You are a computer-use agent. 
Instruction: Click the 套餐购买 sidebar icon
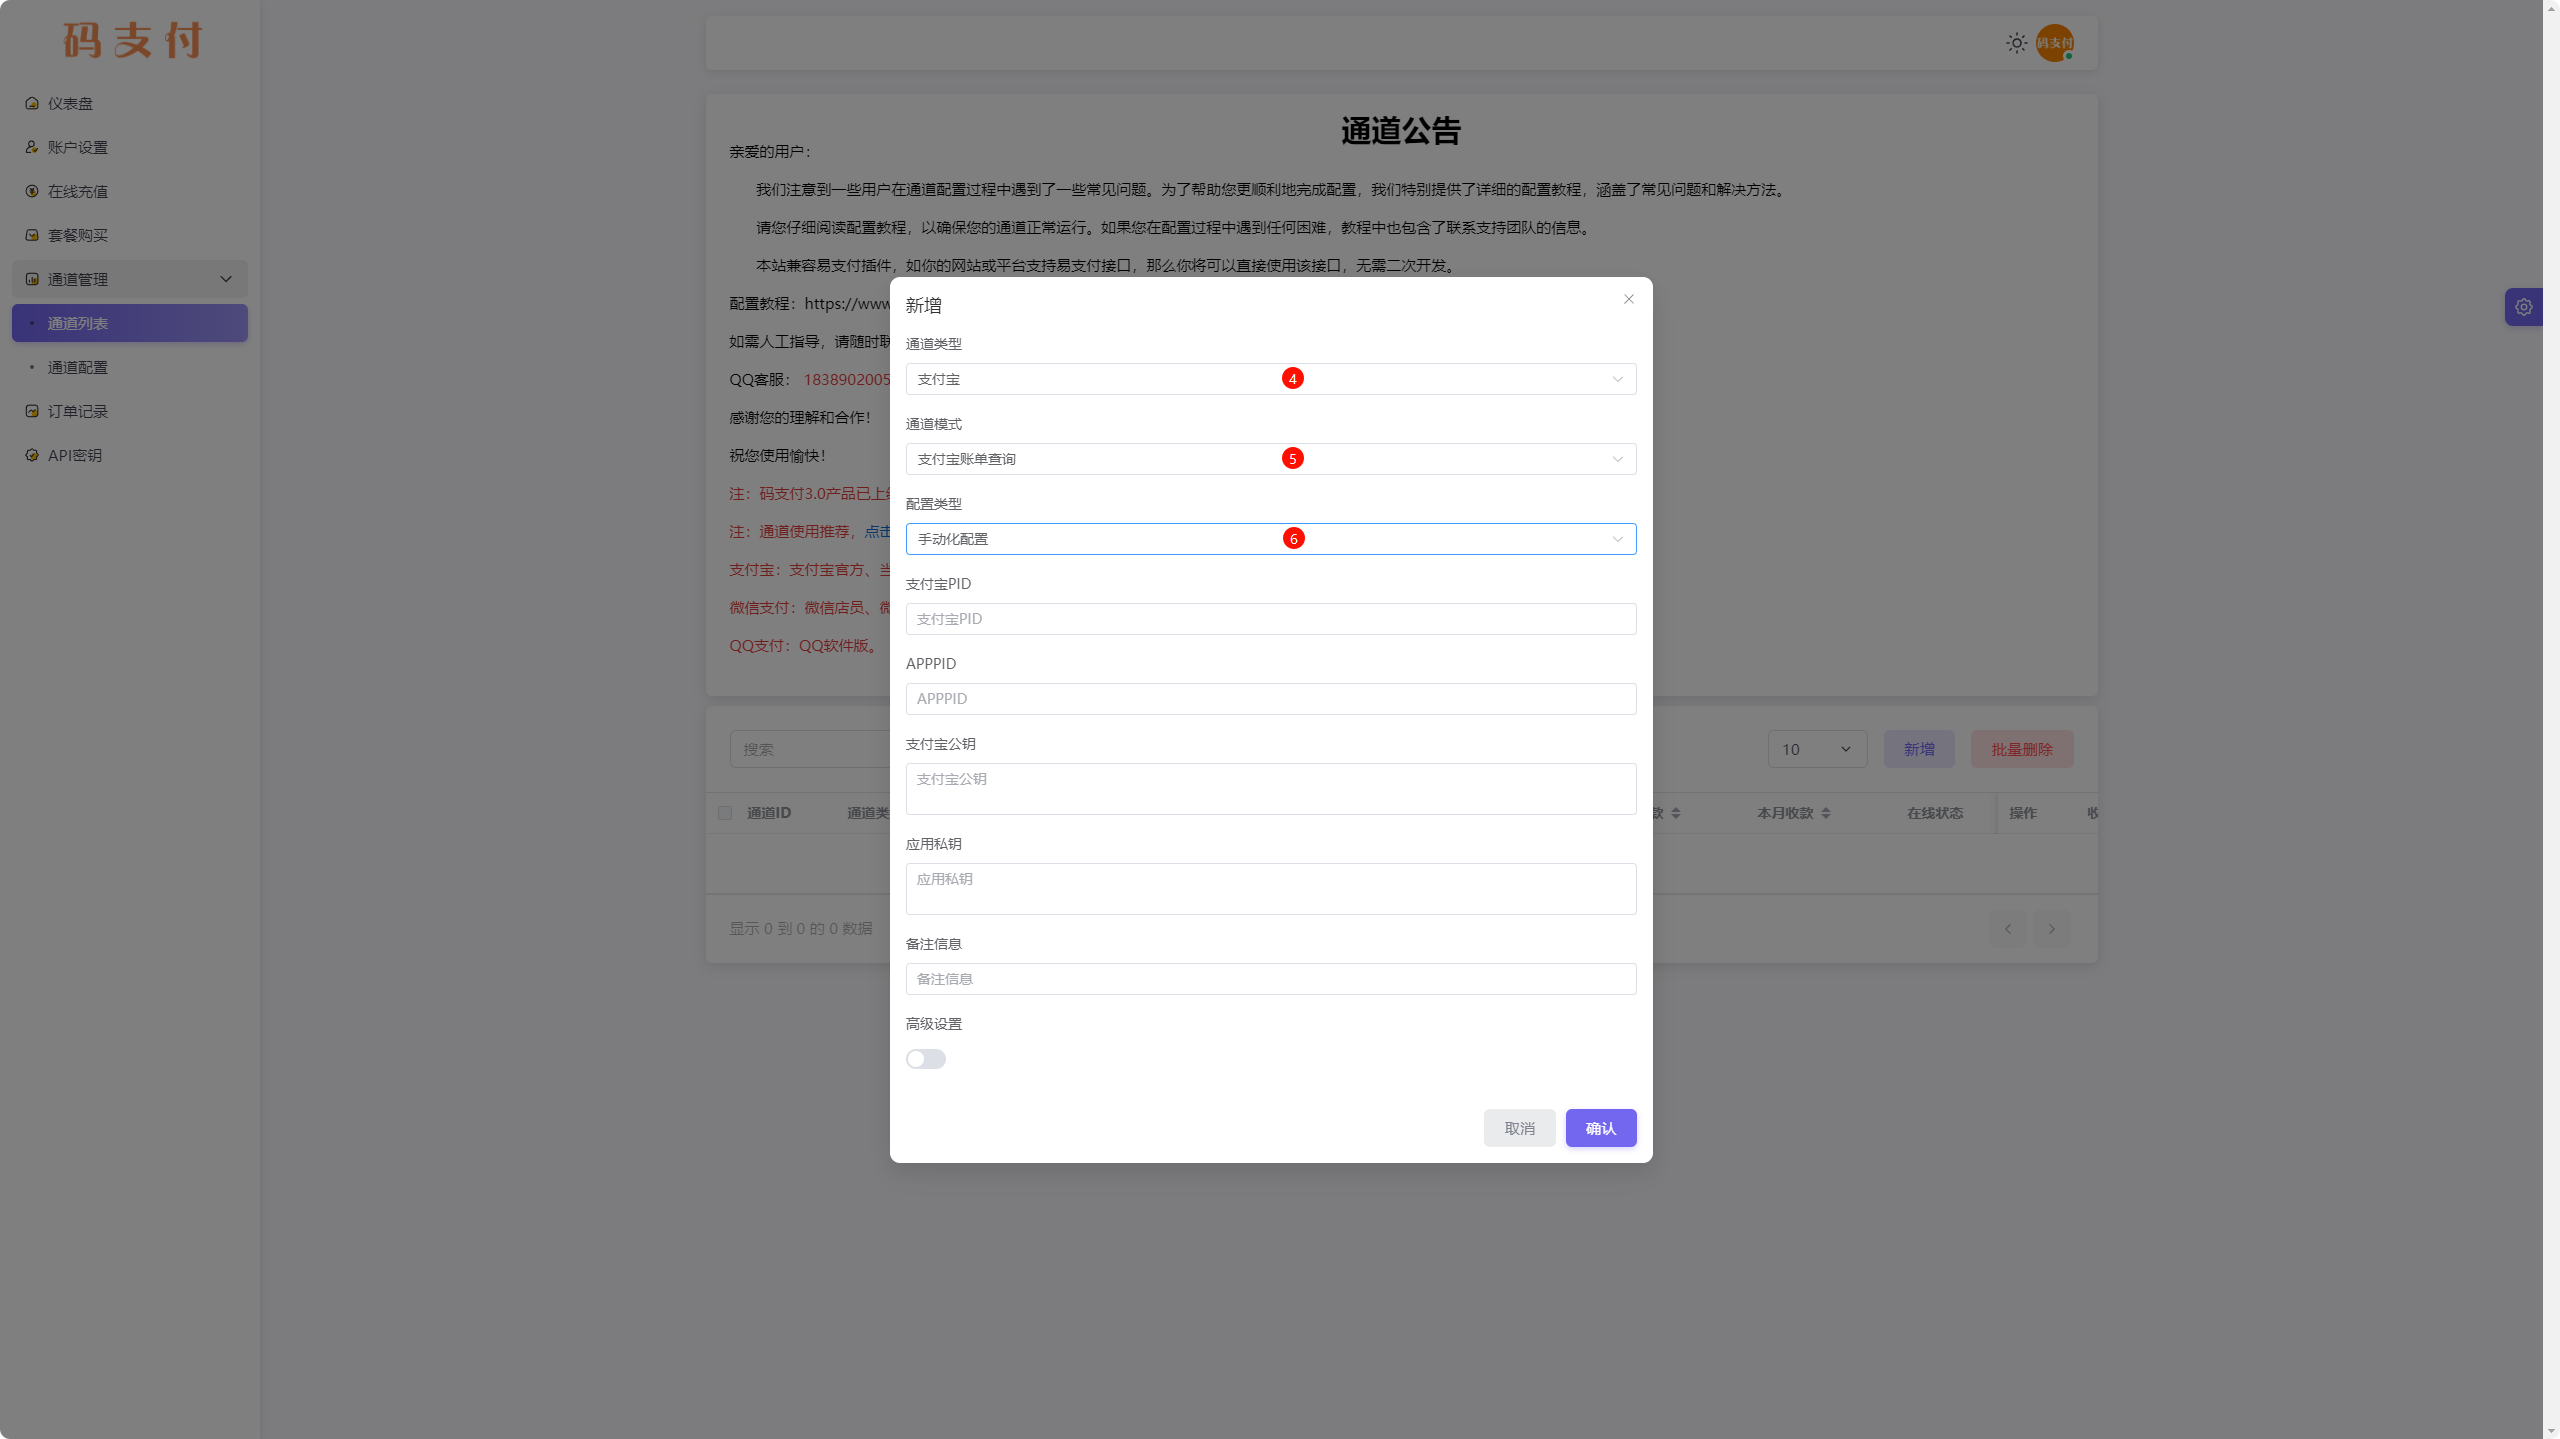(32, 235)
